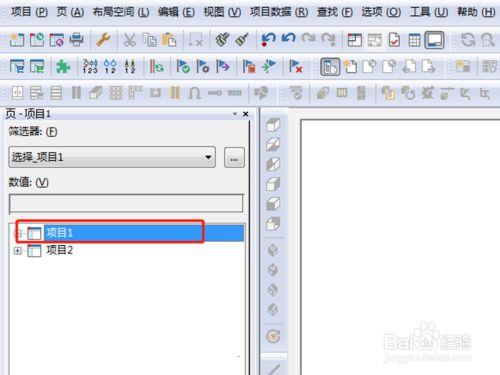Click the Open project icon with green circle
Viewport: 500px width, 375px height.
(x=37, y=40)
